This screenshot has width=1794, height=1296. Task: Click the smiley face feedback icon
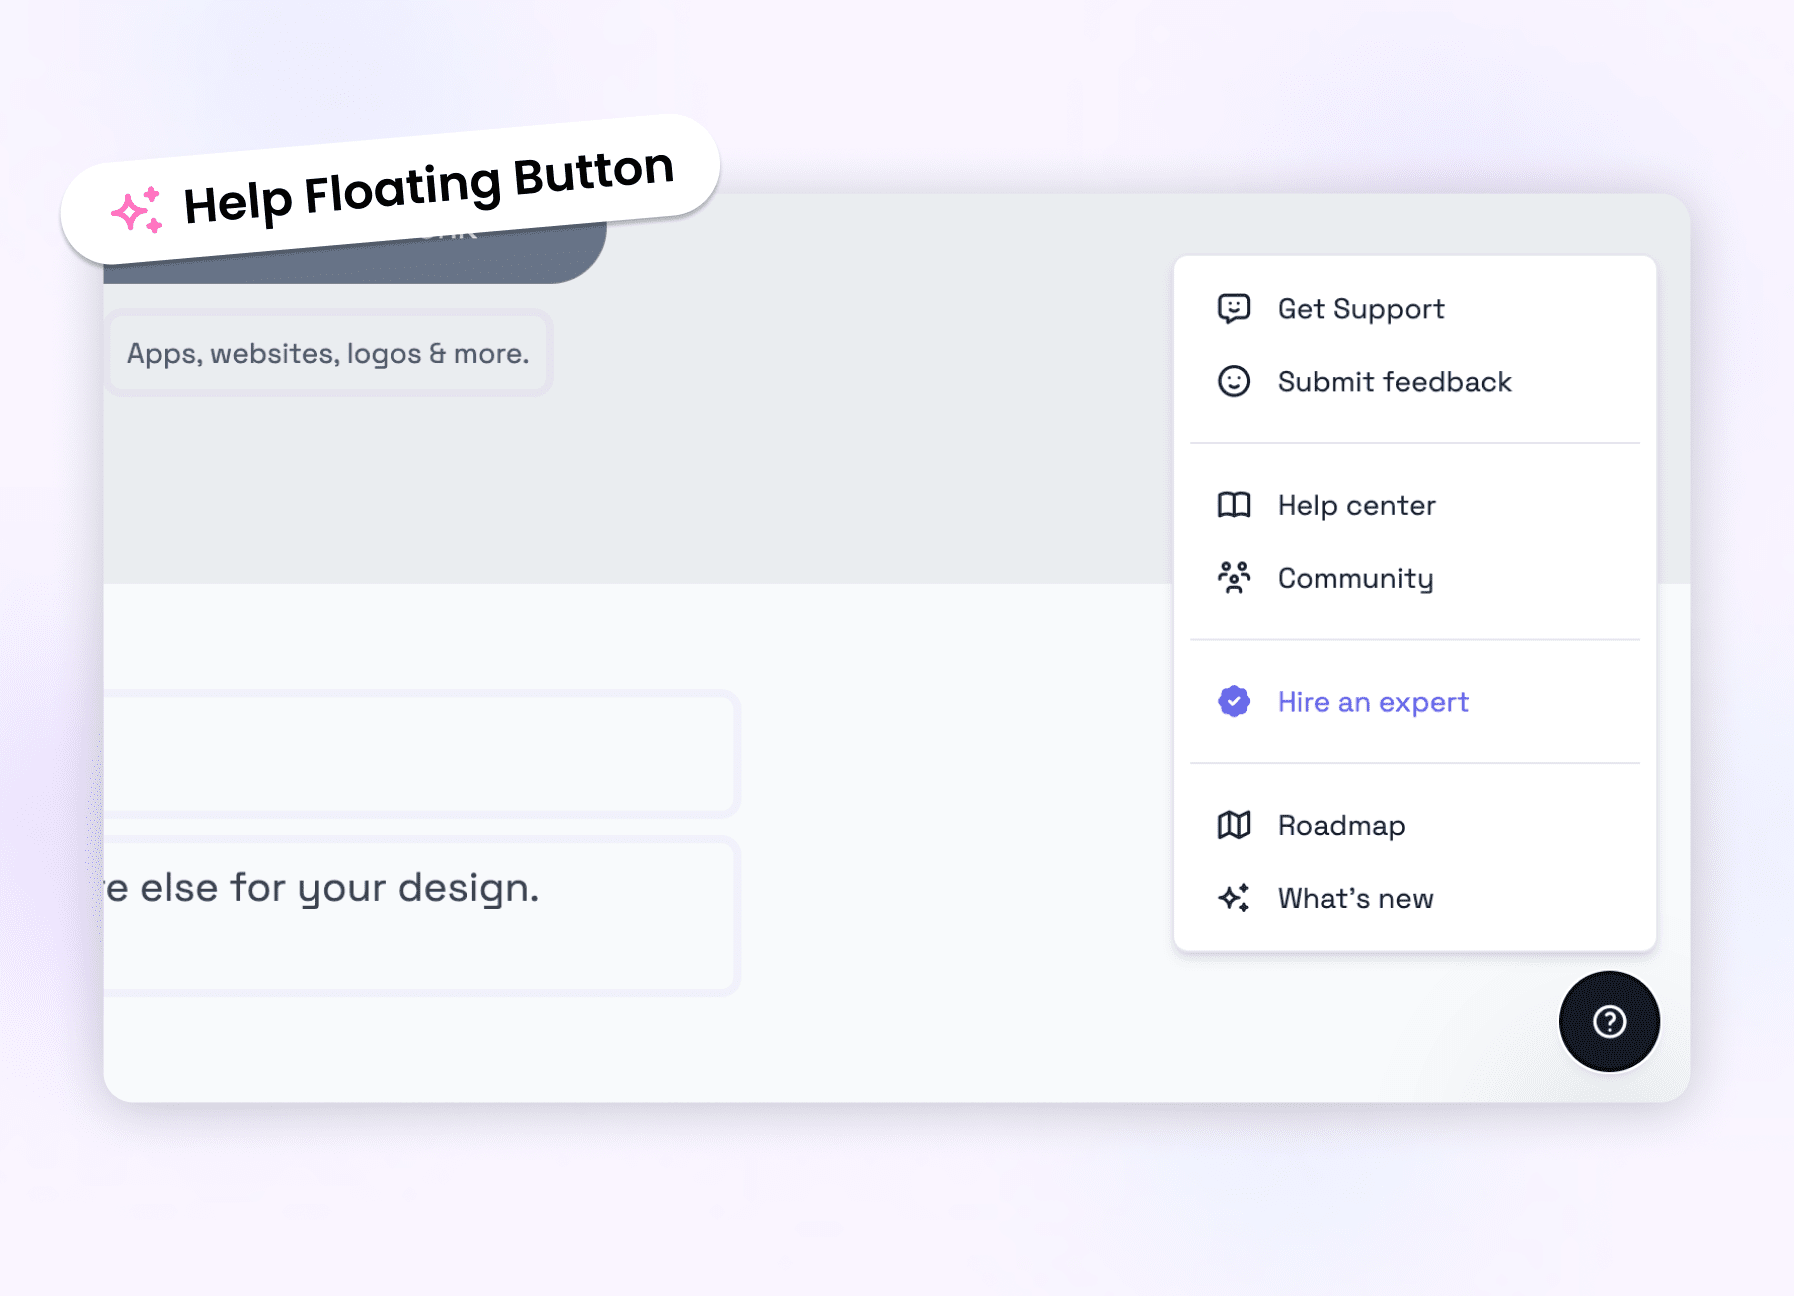1234,381
